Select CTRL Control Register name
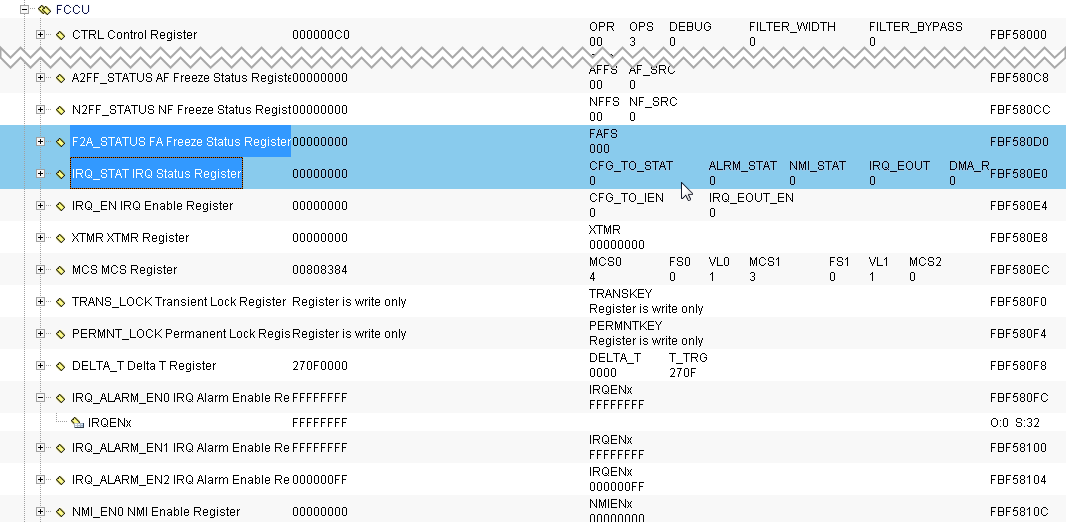This screenshot has height=522, width=1066. pos(135,35)
